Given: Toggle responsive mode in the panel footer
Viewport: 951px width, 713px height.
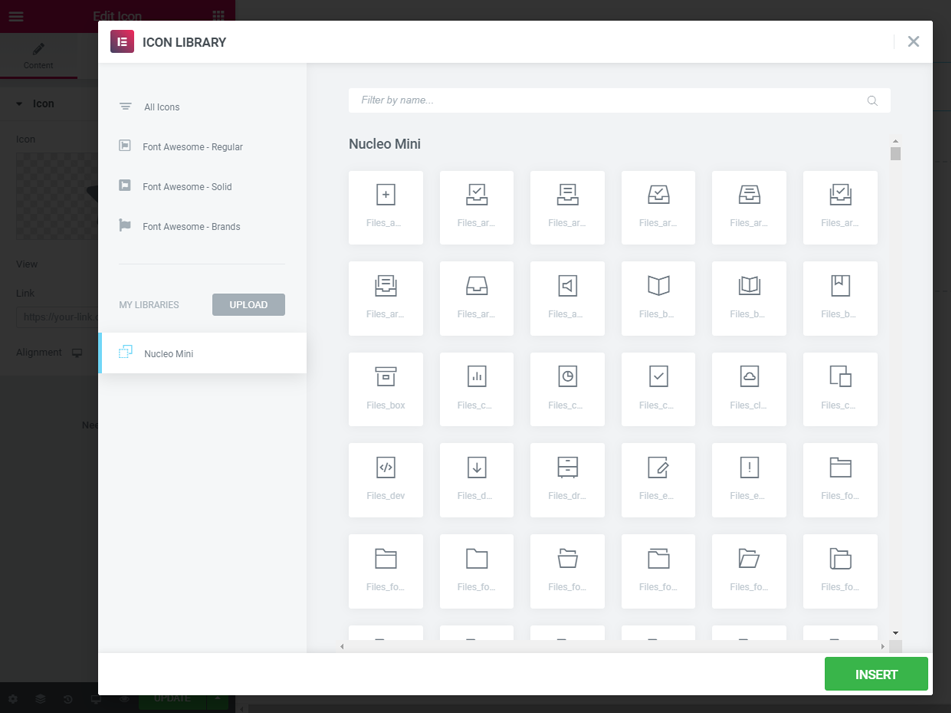Looking at the screenshot, I should (96, 699).
